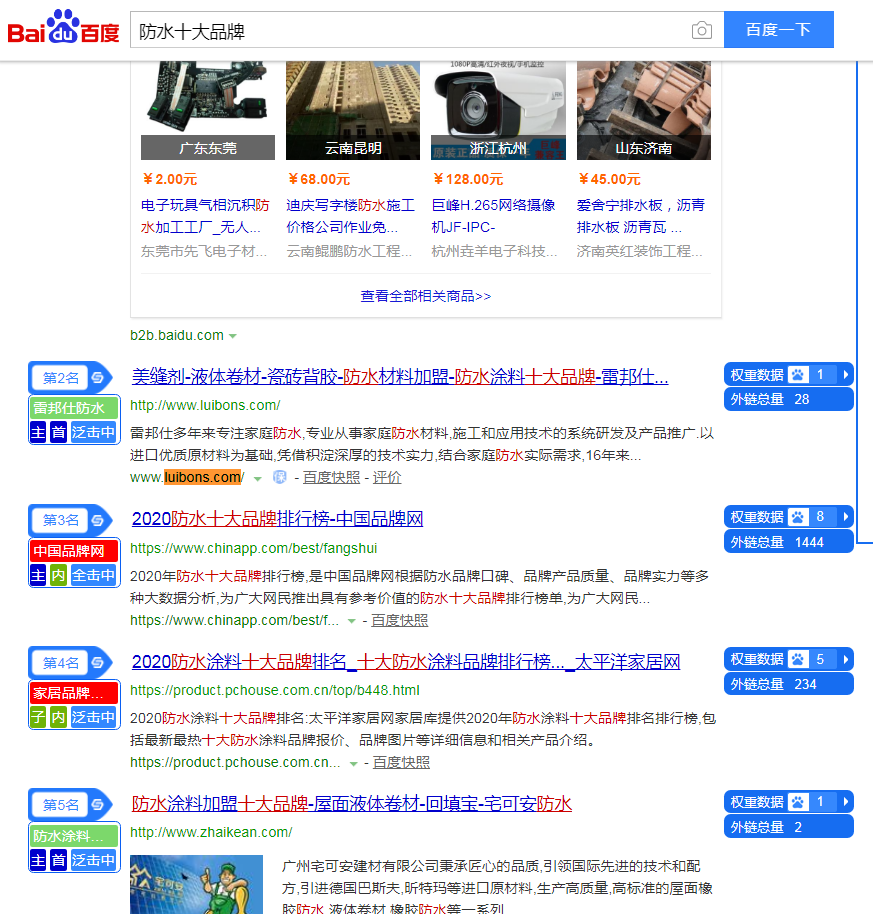Image resolution: width=873 pixels, height=914 pixels.
Task: Open 百度快照 for the chinapp result
Action: (400, 620)
